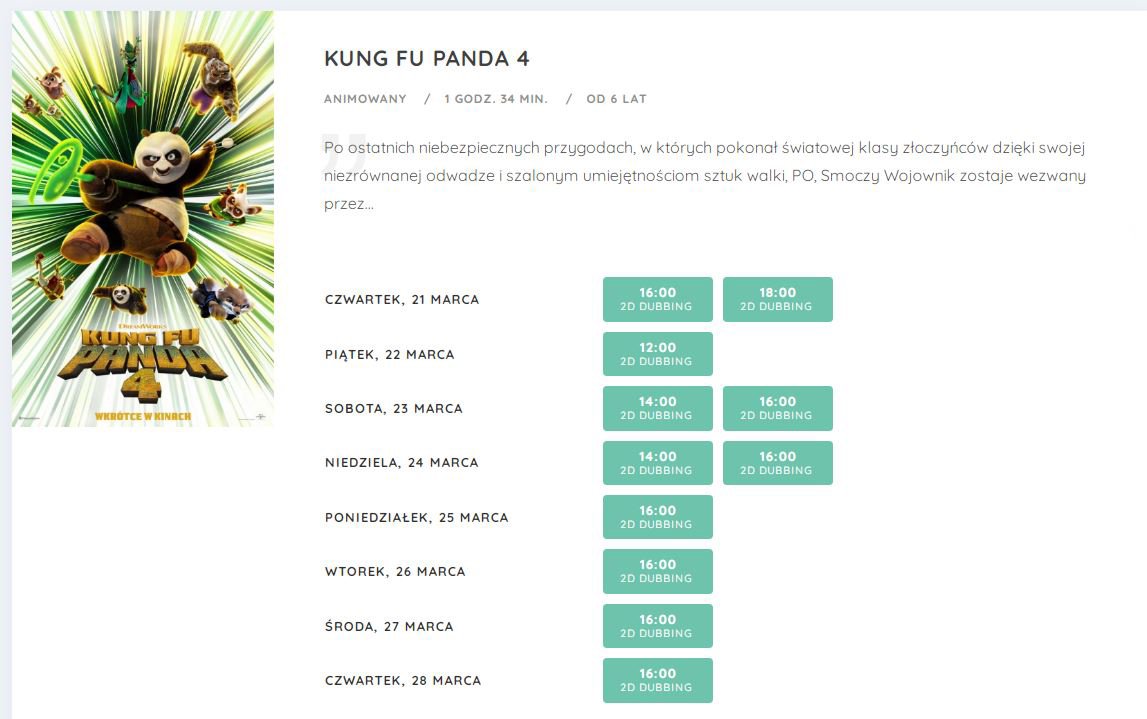Pick 14:00 showing on Sobota, 23 Marca
1147x719 pixels.
pyautogui.click(x=658, y=408)
